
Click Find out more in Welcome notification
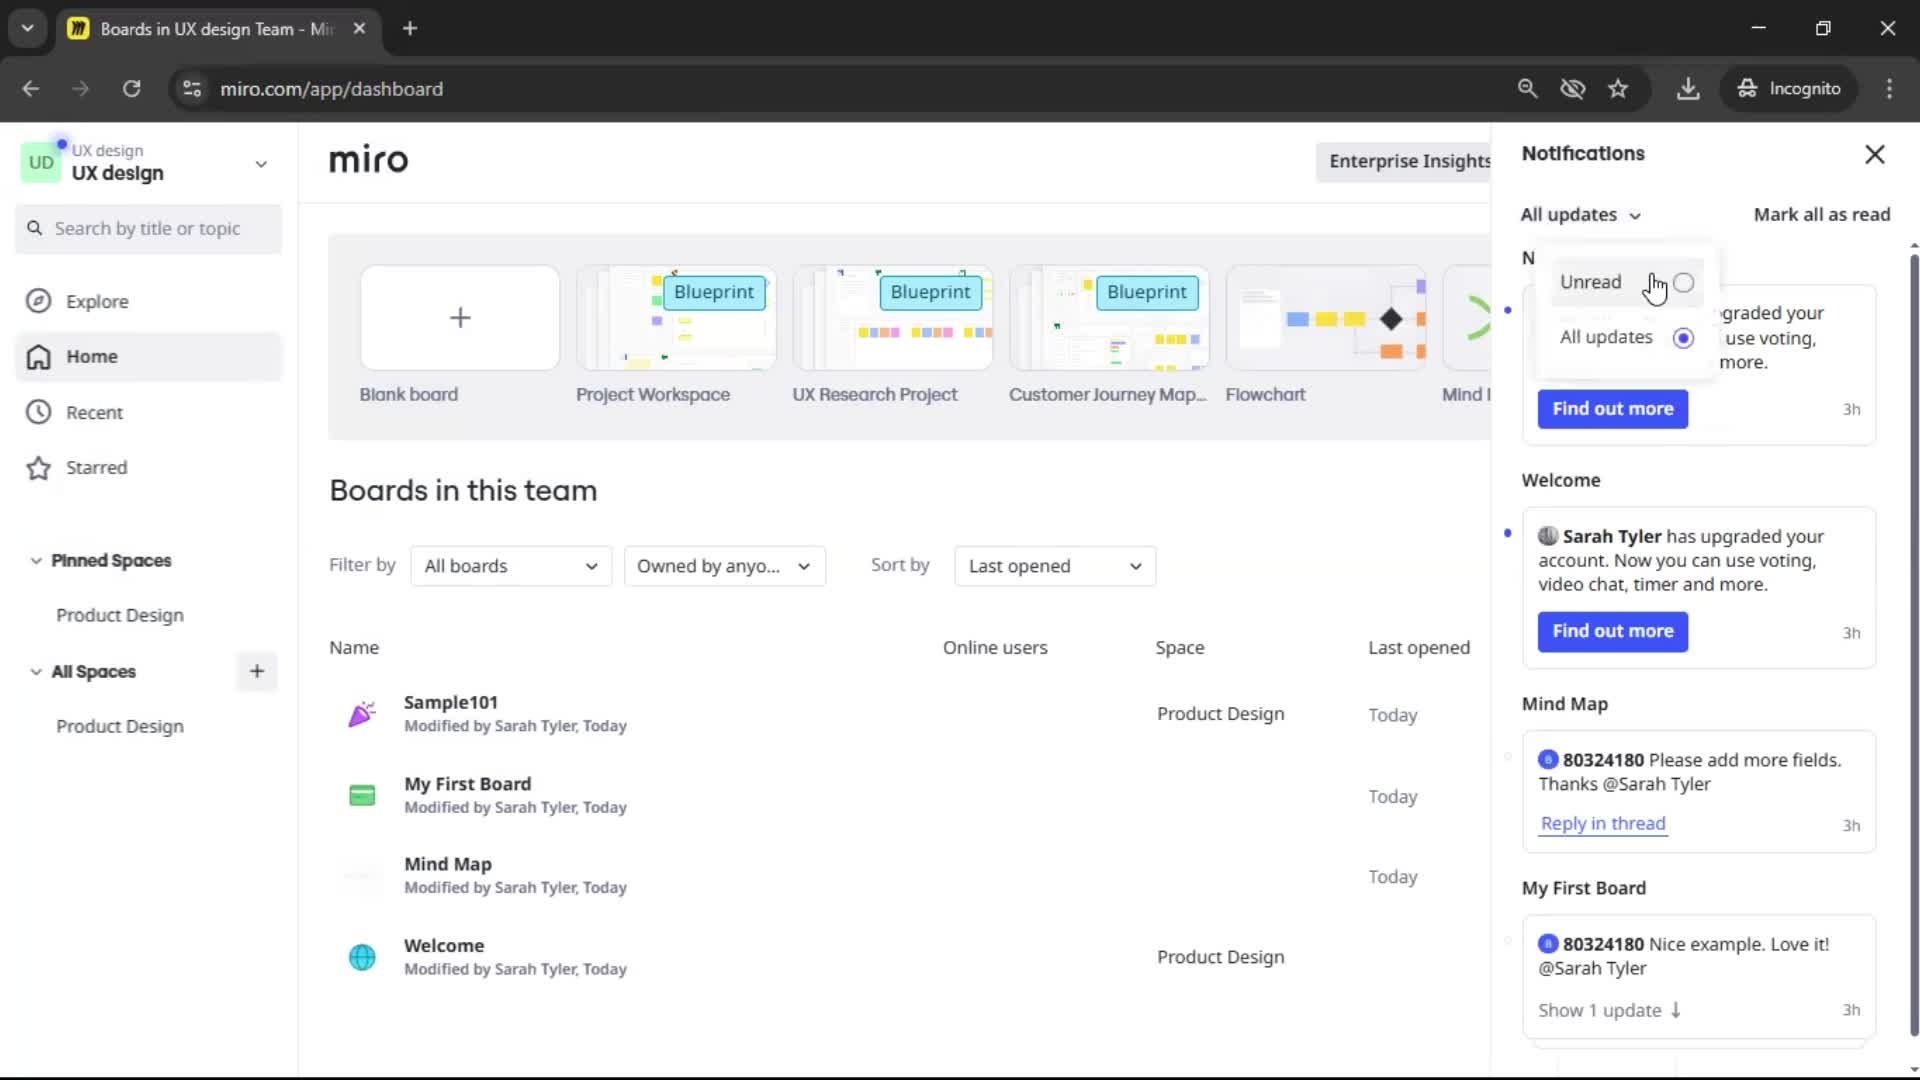point(1612,631)
